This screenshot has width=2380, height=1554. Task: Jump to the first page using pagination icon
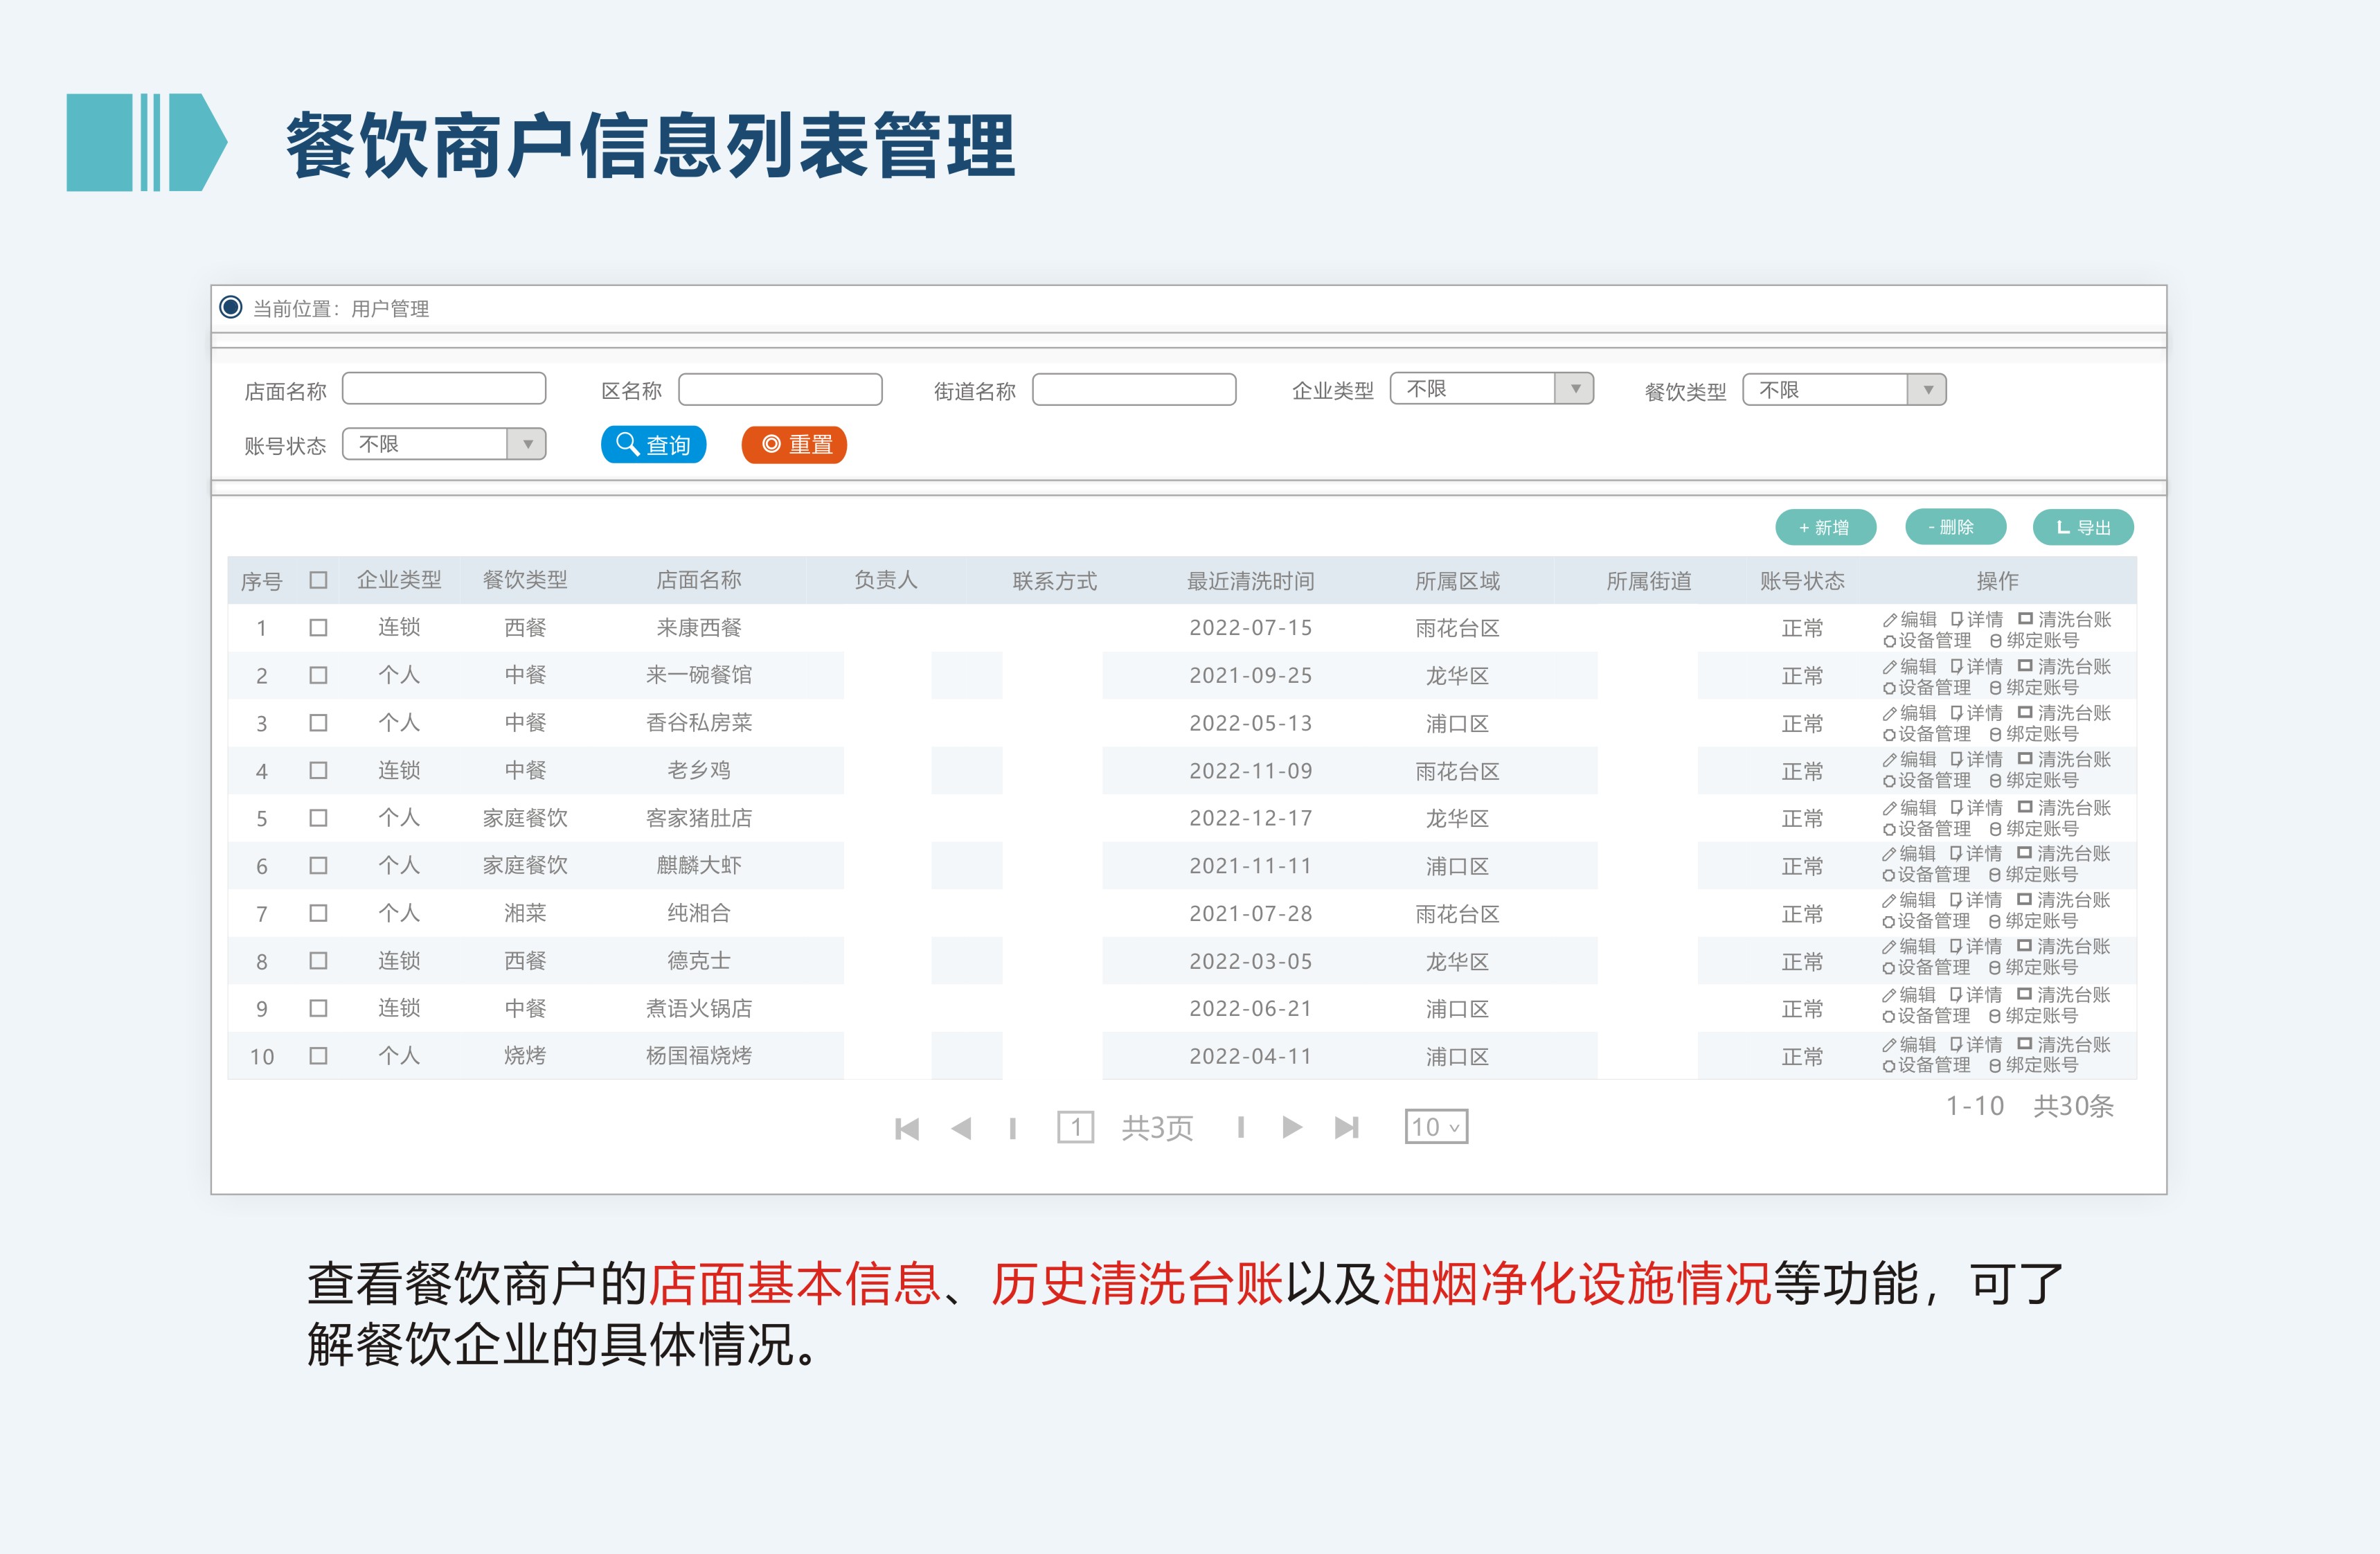coord(908,1127)
